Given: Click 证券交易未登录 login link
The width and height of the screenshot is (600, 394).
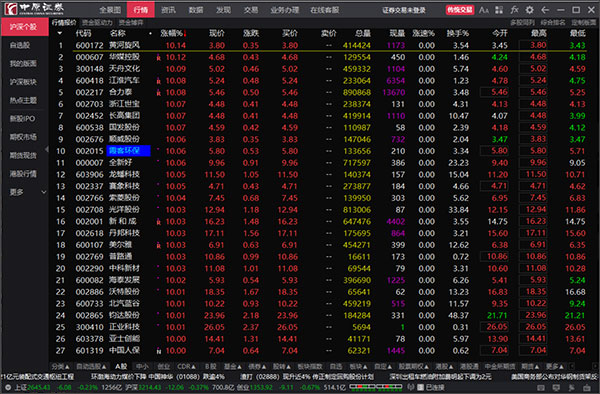Looking at the screenshot, I should (404, 10).
